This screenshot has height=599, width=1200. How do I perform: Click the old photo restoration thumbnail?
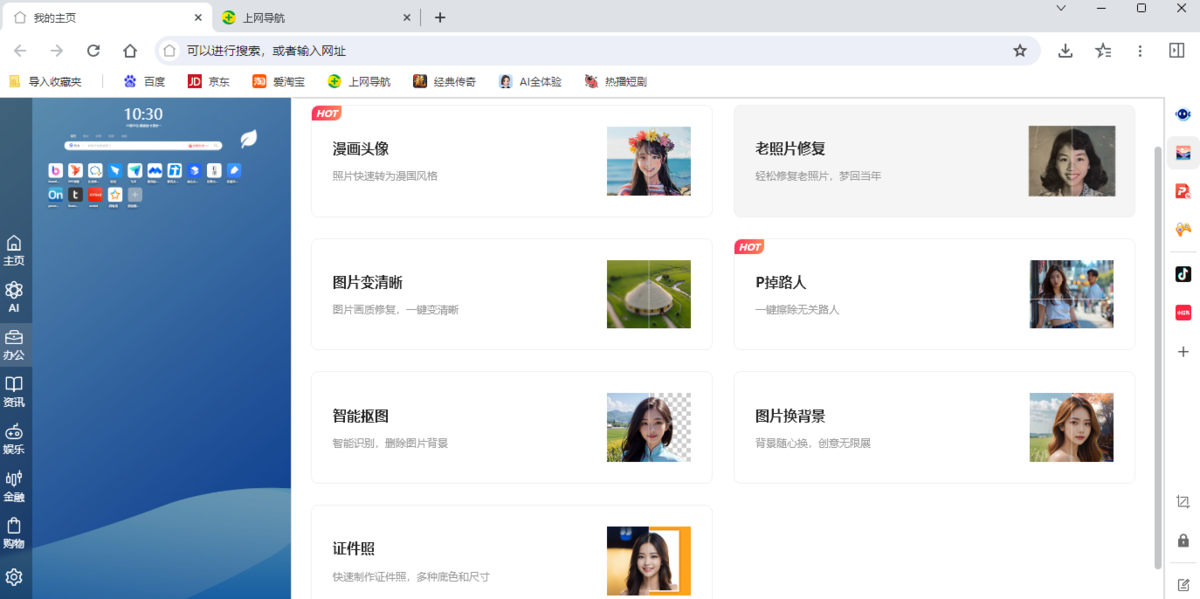[1072, 161]
